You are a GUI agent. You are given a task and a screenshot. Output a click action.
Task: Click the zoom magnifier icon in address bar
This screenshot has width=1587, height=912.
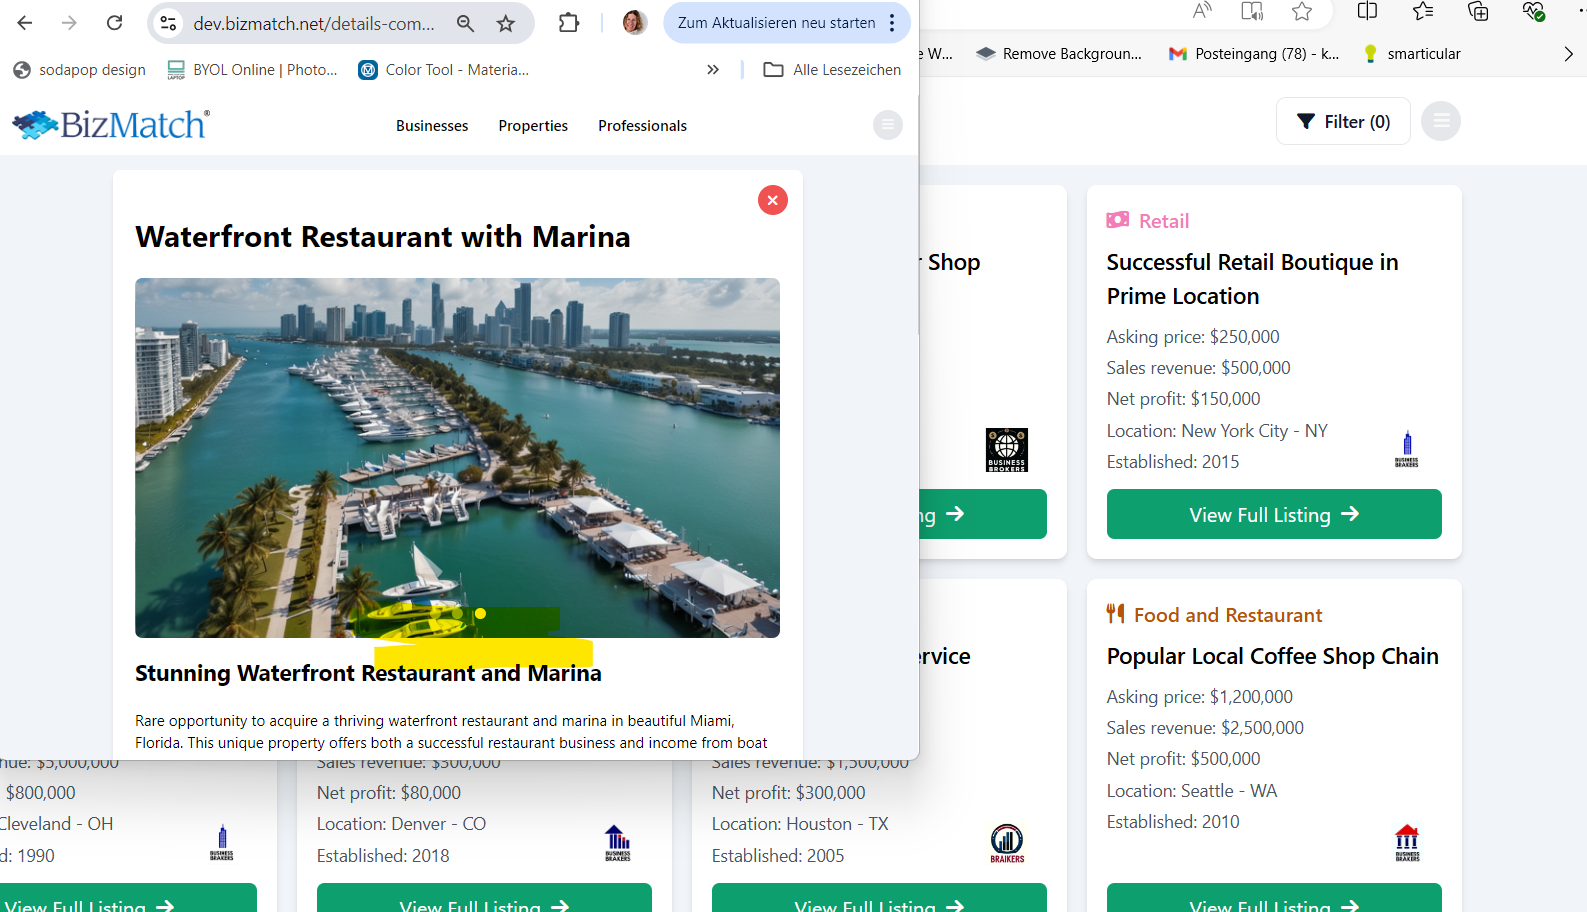[x=465, y=23]
